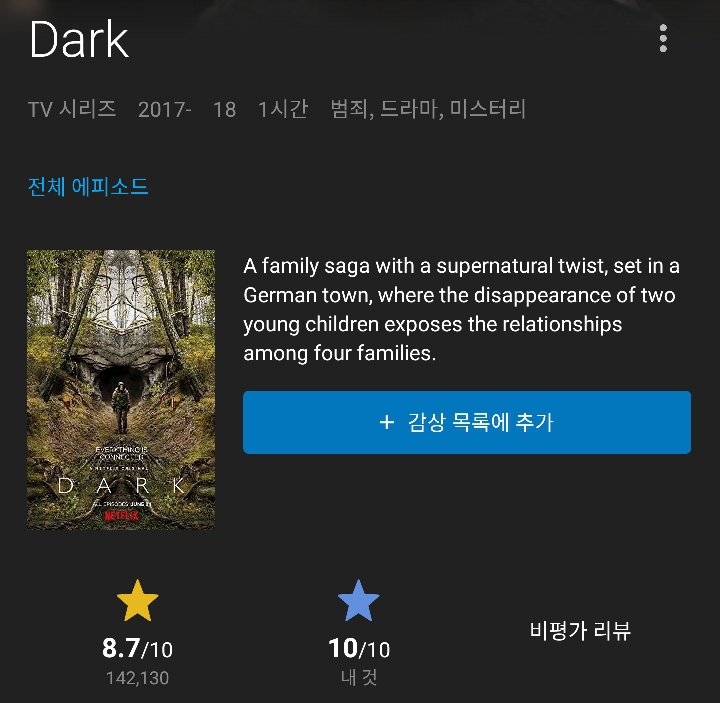Open the three-dot overflow menu
The height and width of the screenshot is (703, 720).
point(663,38)
